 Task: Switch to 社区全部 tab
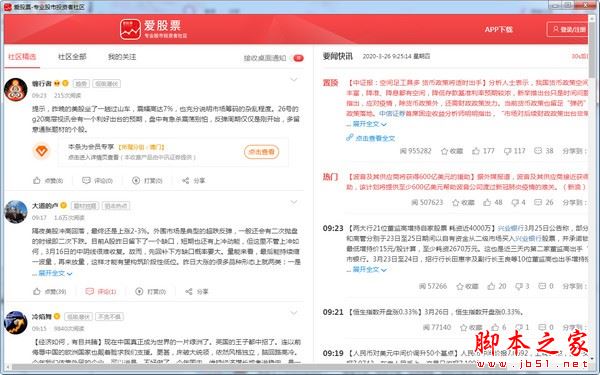click(x=72, y=57)
